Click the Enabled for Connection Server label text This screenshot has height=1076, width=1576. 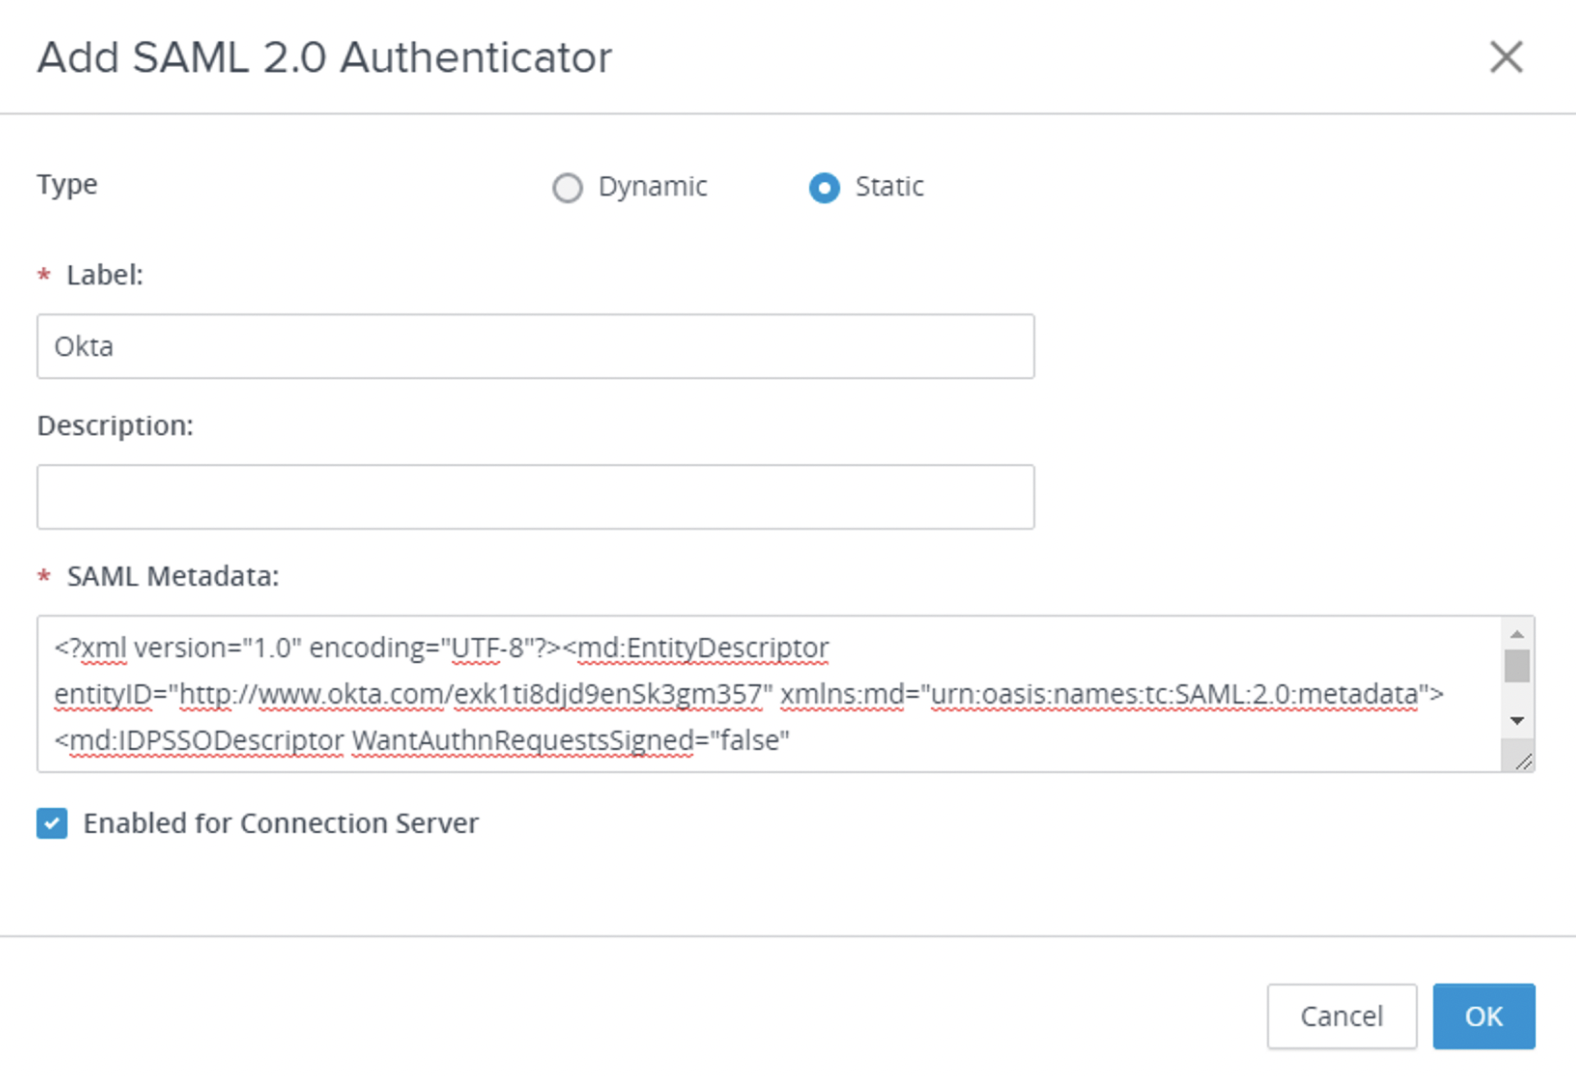(280, 823)
